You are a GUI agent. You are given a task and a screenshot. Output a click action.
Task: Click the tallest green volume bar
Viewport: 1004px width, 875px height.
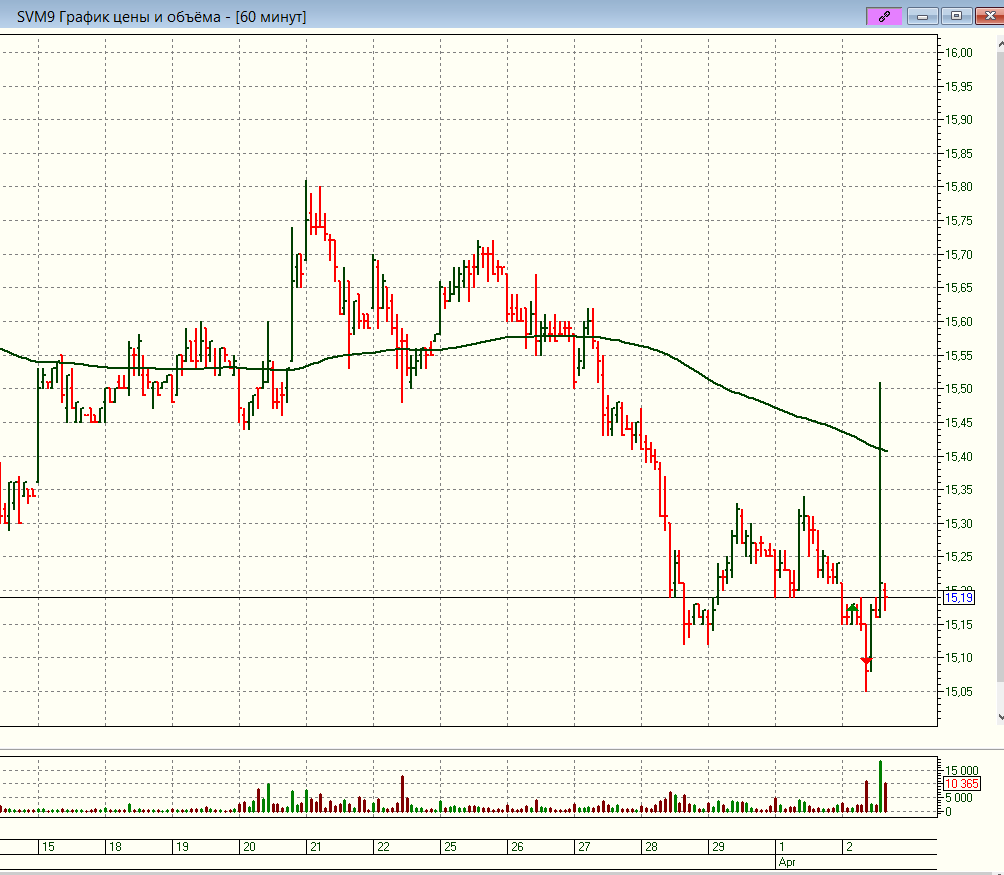pyautogui.click(x=880, y=785)
